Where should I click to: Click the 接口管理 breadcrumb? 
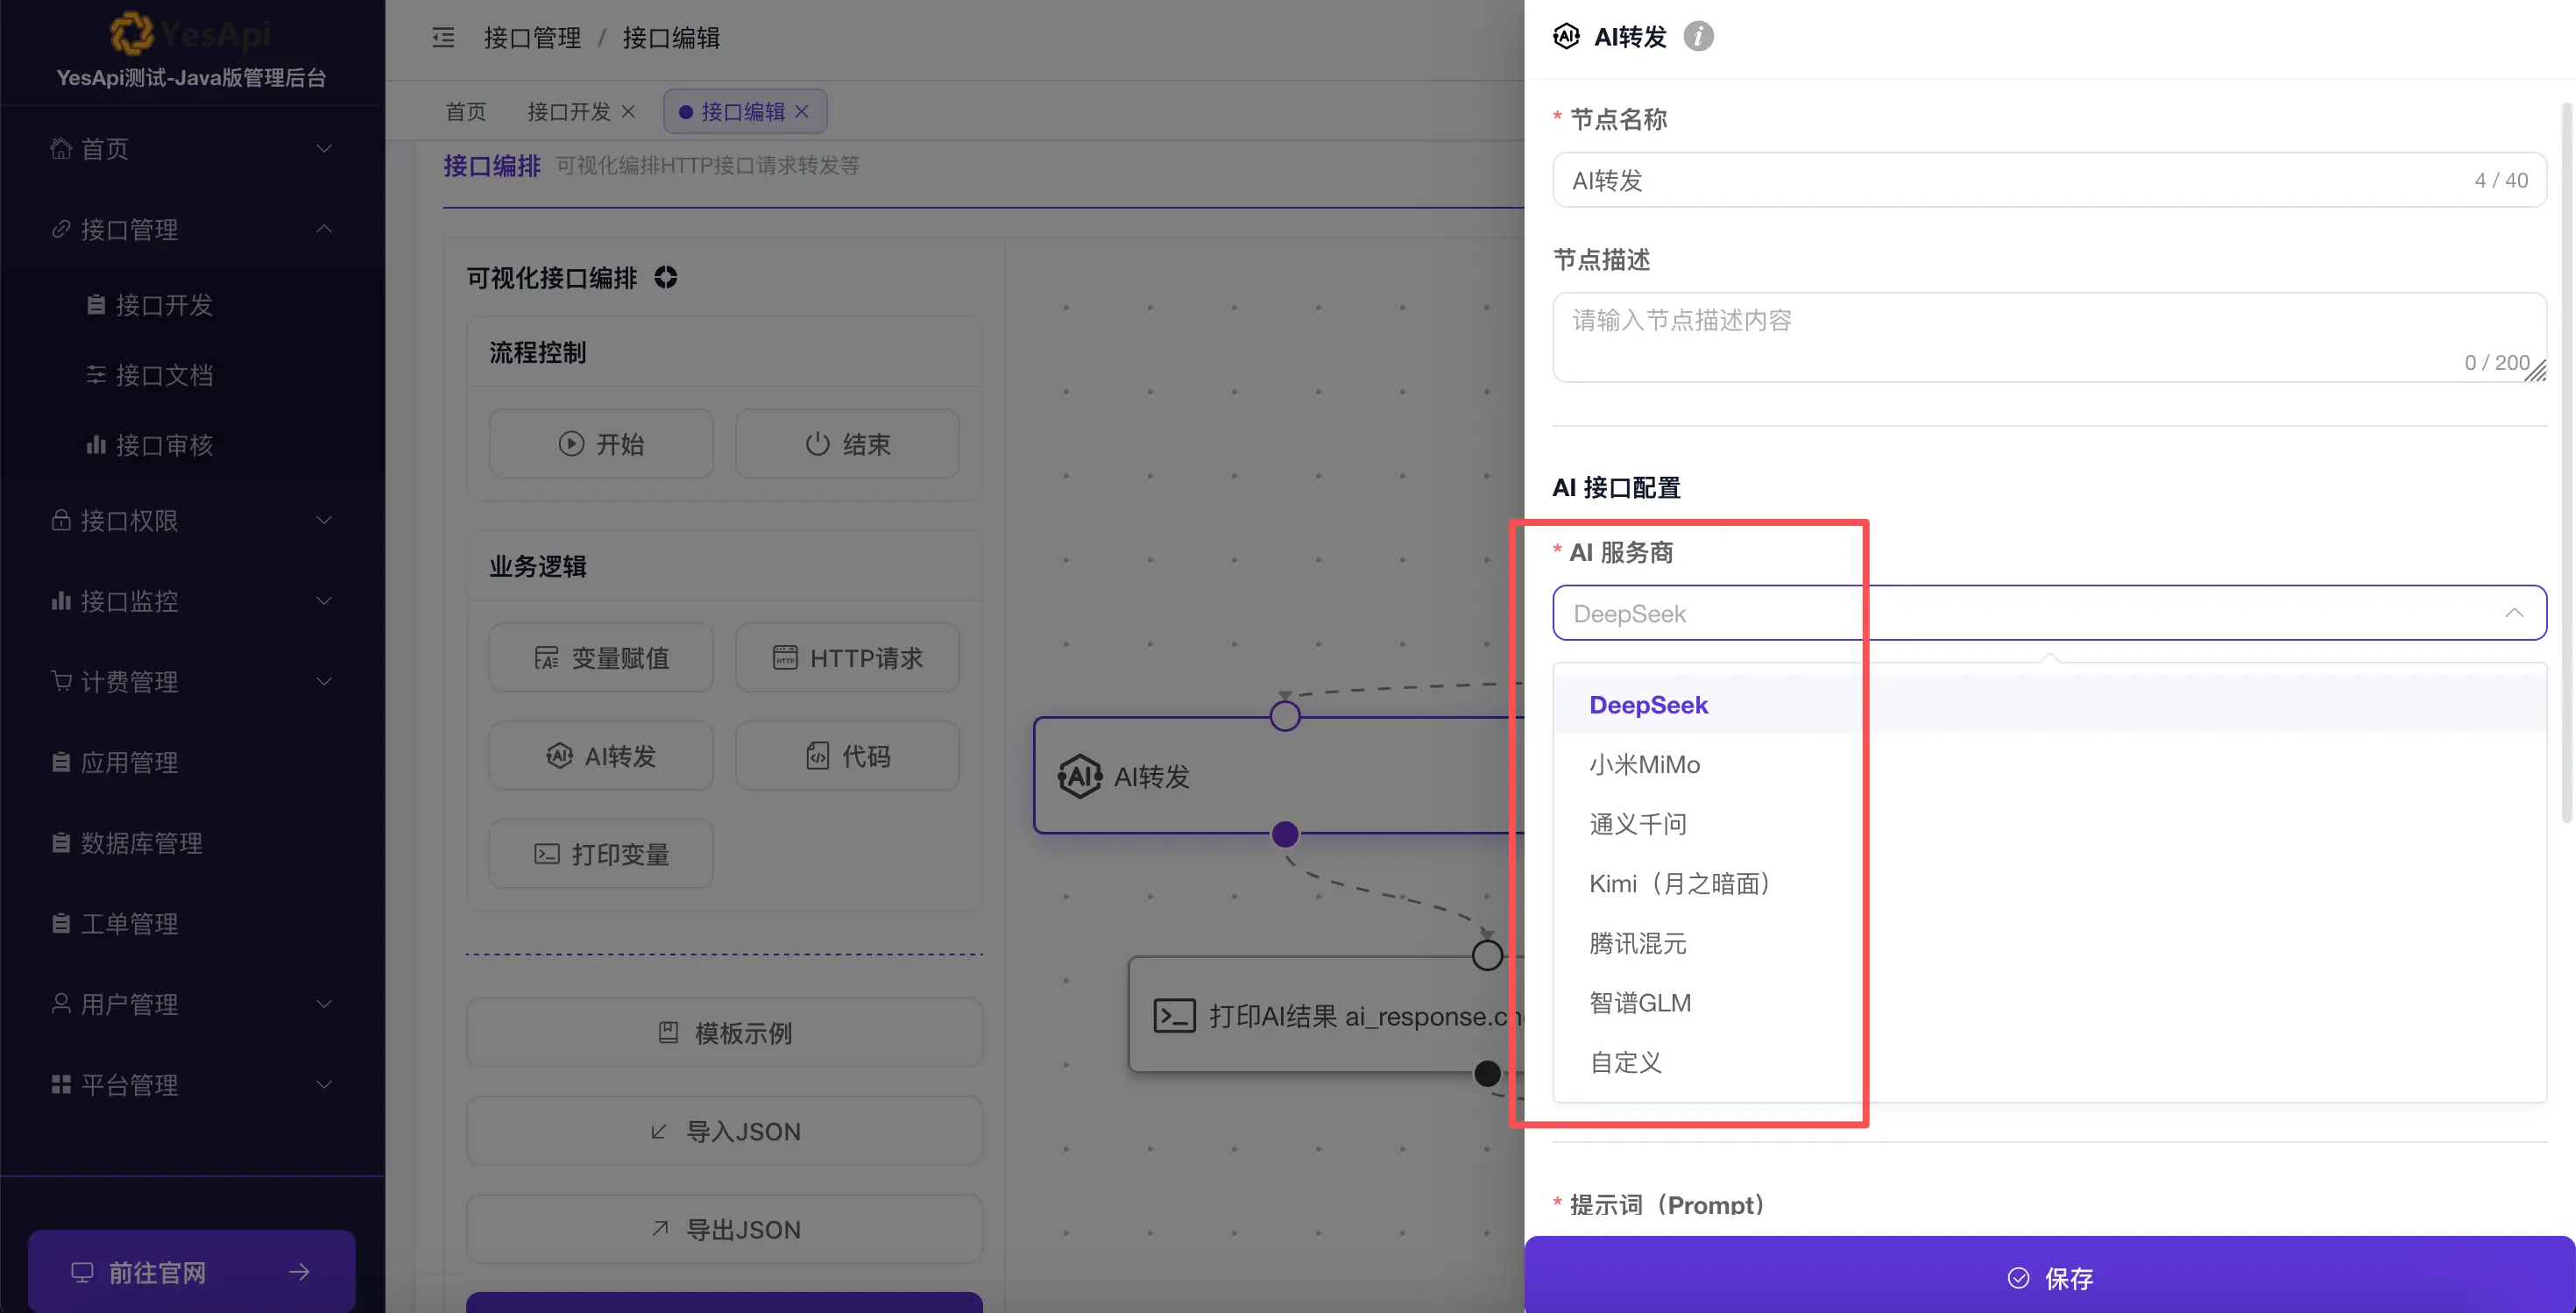point(532,38)
